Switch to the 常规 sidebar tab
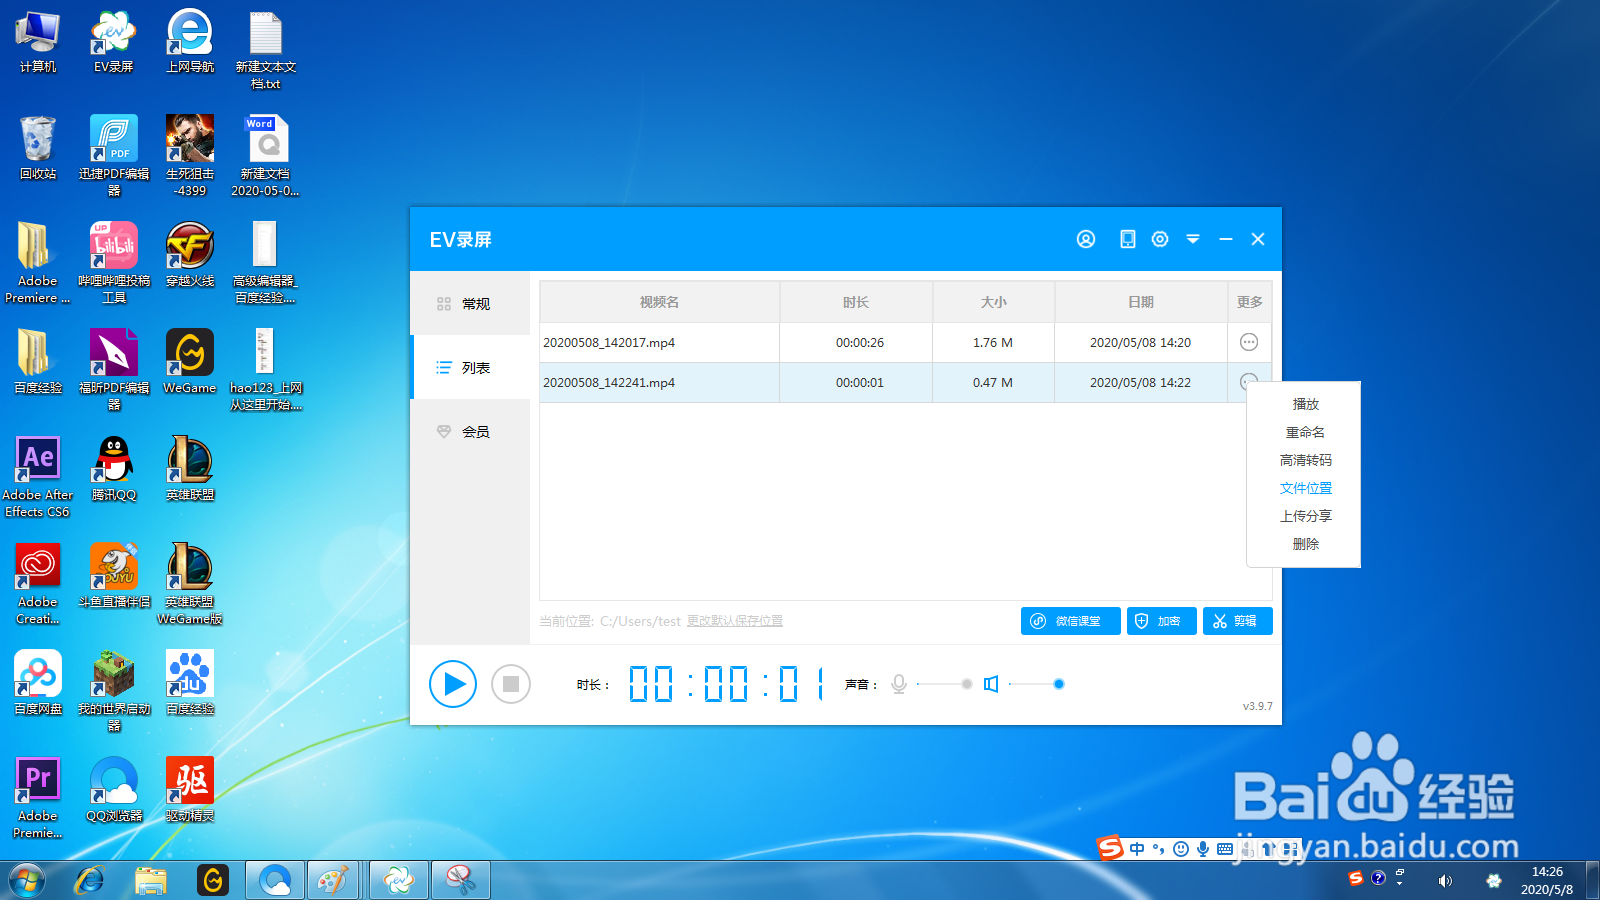Image resolution: width=1606 pixels, height=902 pixels. 472,305
